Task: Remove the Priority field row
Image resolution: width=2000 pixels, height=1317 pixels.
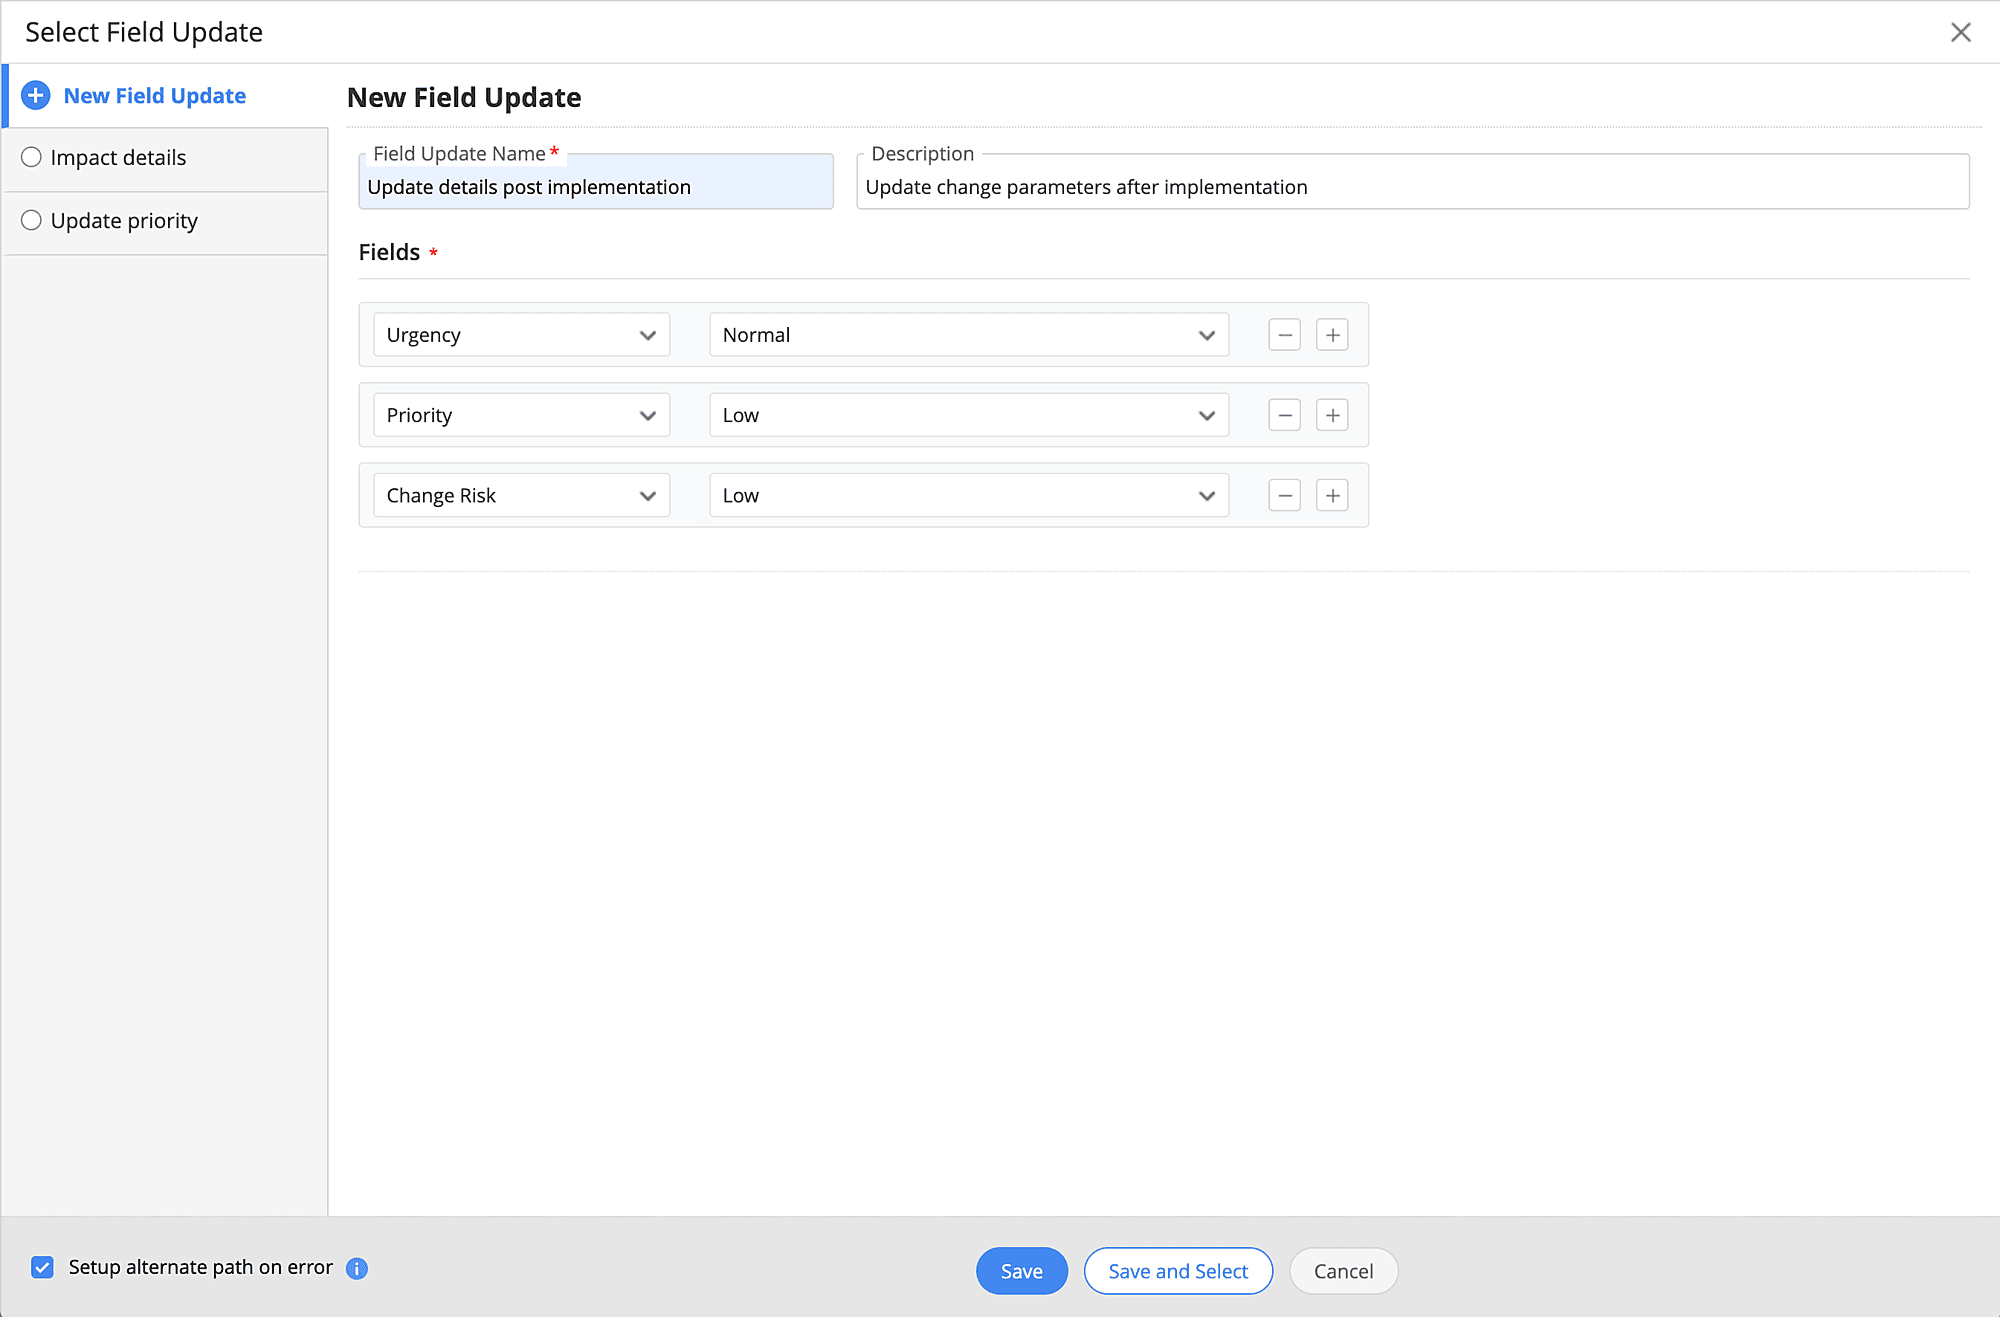Action: (x=1284, y=415)
